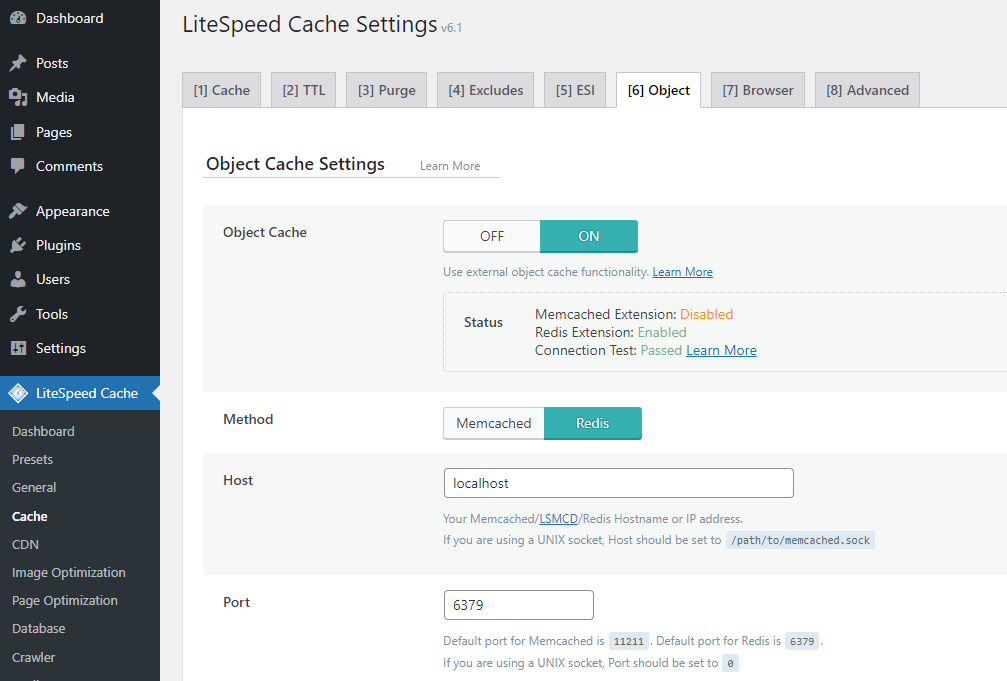Open the Presets submenu item
Screen dimensions: 1007x681
pos(32,460)
